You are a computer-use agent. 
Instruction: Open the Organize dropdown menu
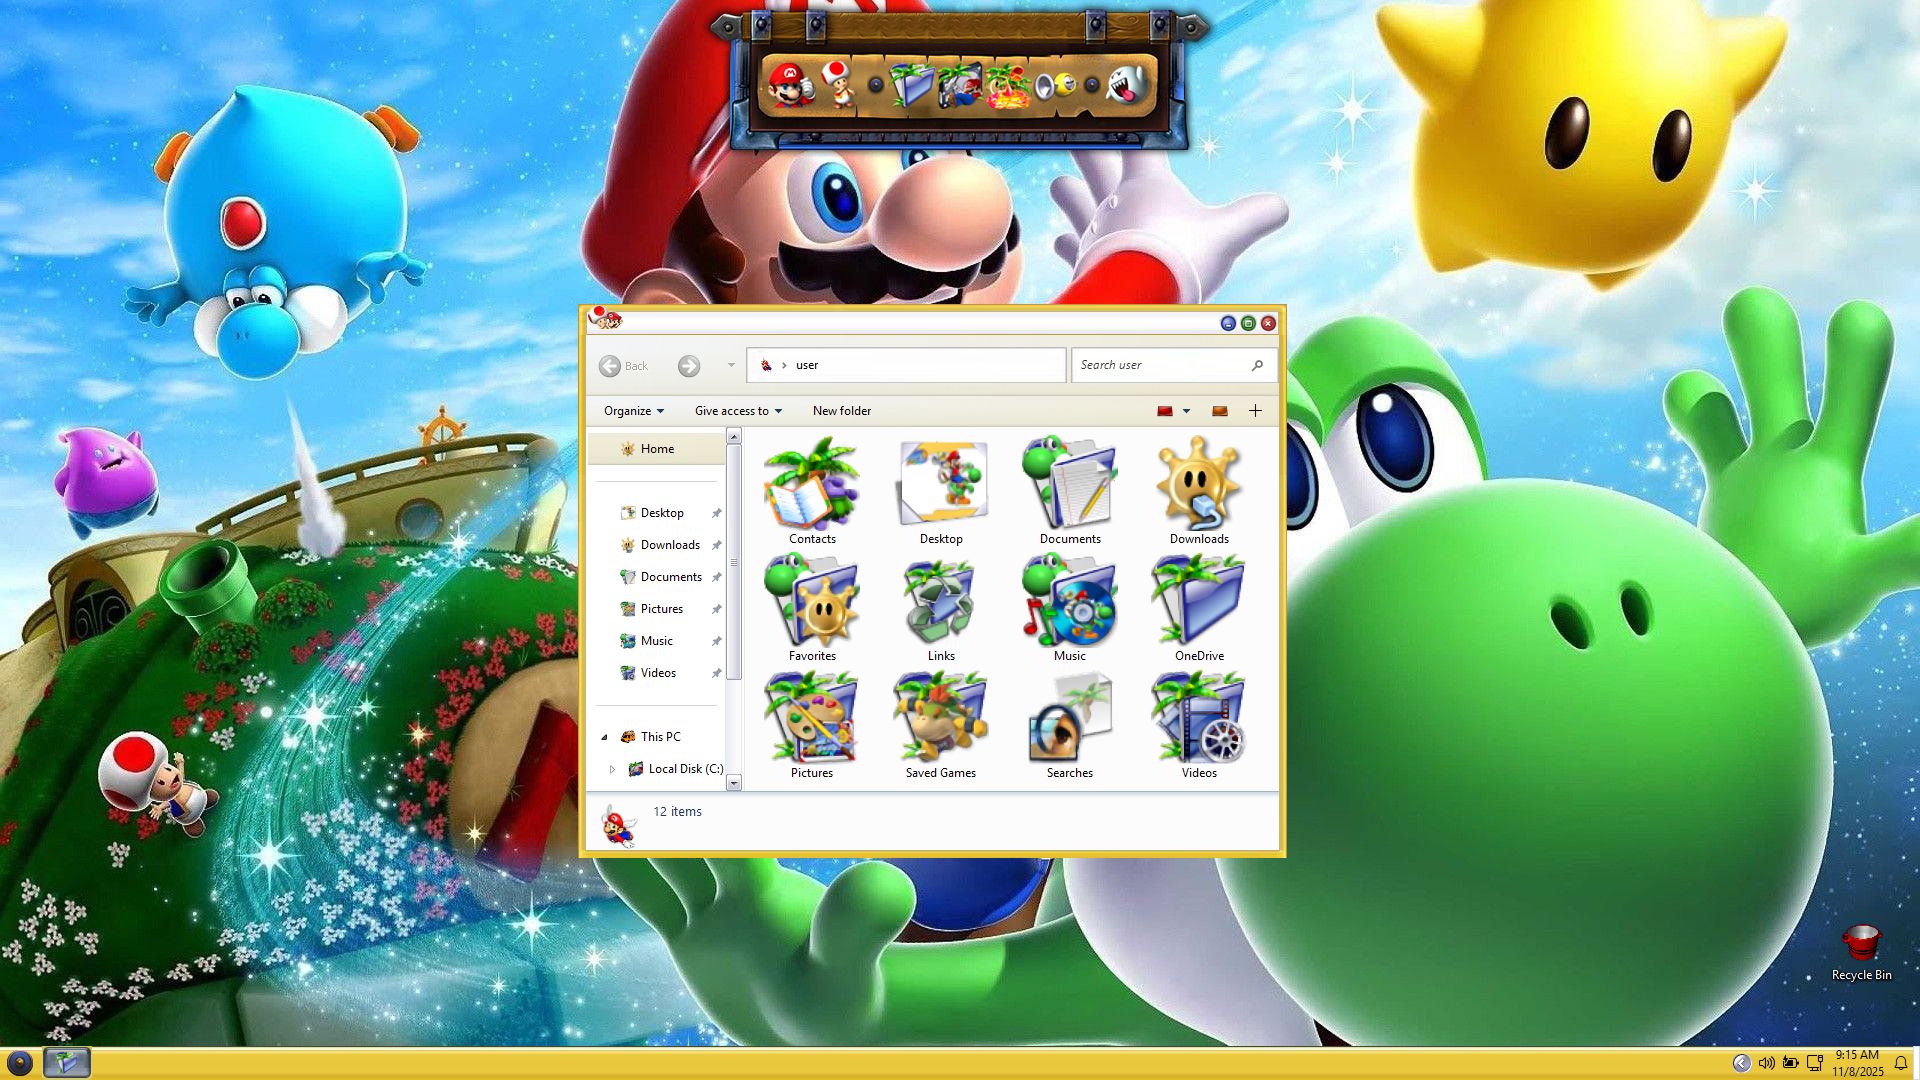pyautogui.click(x=634, y=411)
